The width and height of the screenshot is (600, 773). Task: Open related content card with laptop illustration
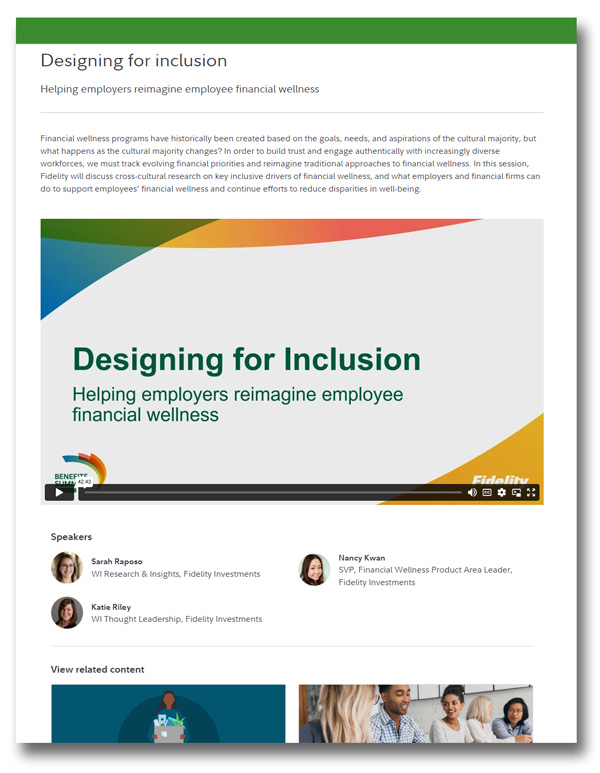click(168, 714)
